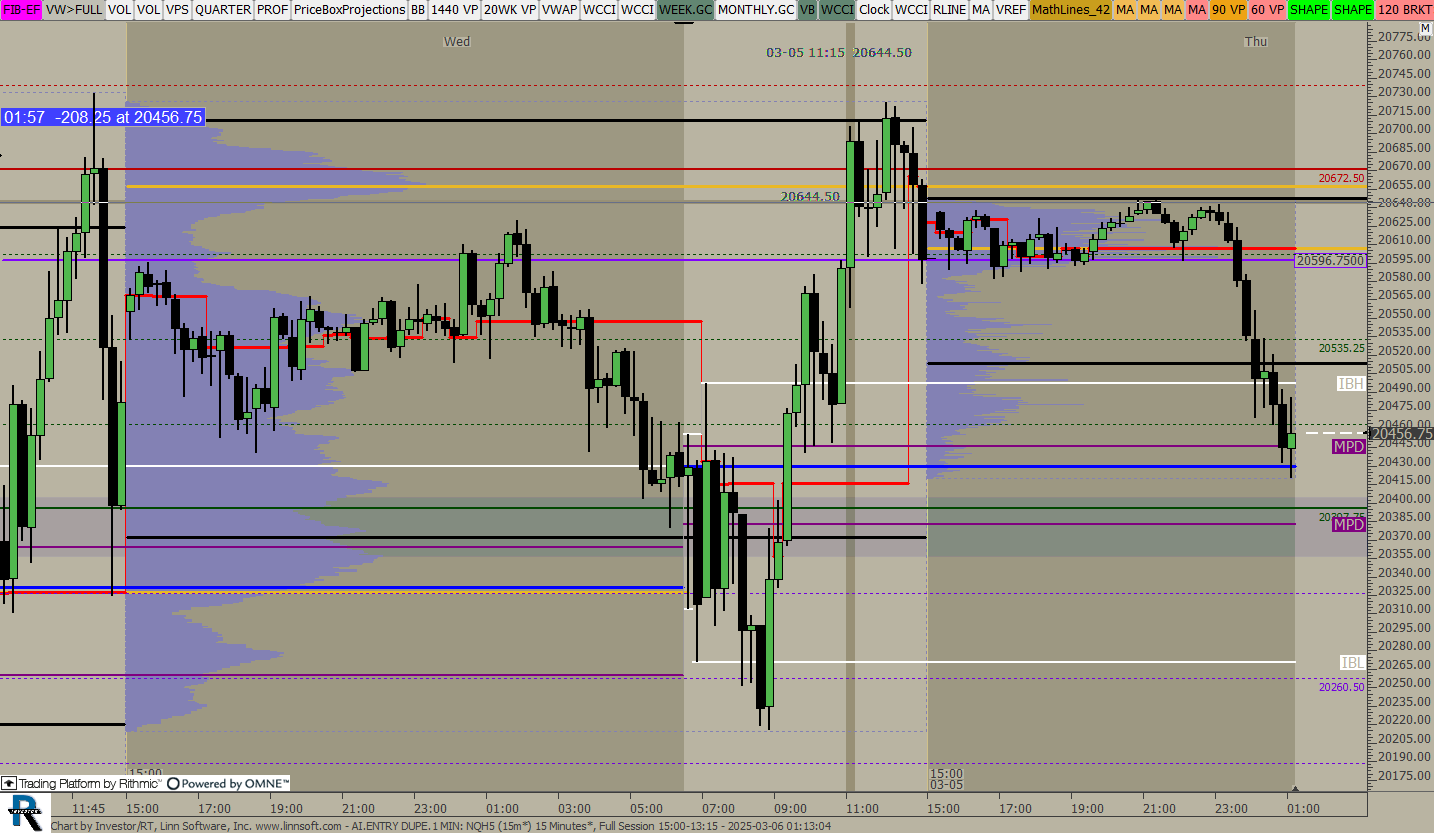
Task: Click the 20700.00 tick on the price axis
Action: click(1405, 129)
